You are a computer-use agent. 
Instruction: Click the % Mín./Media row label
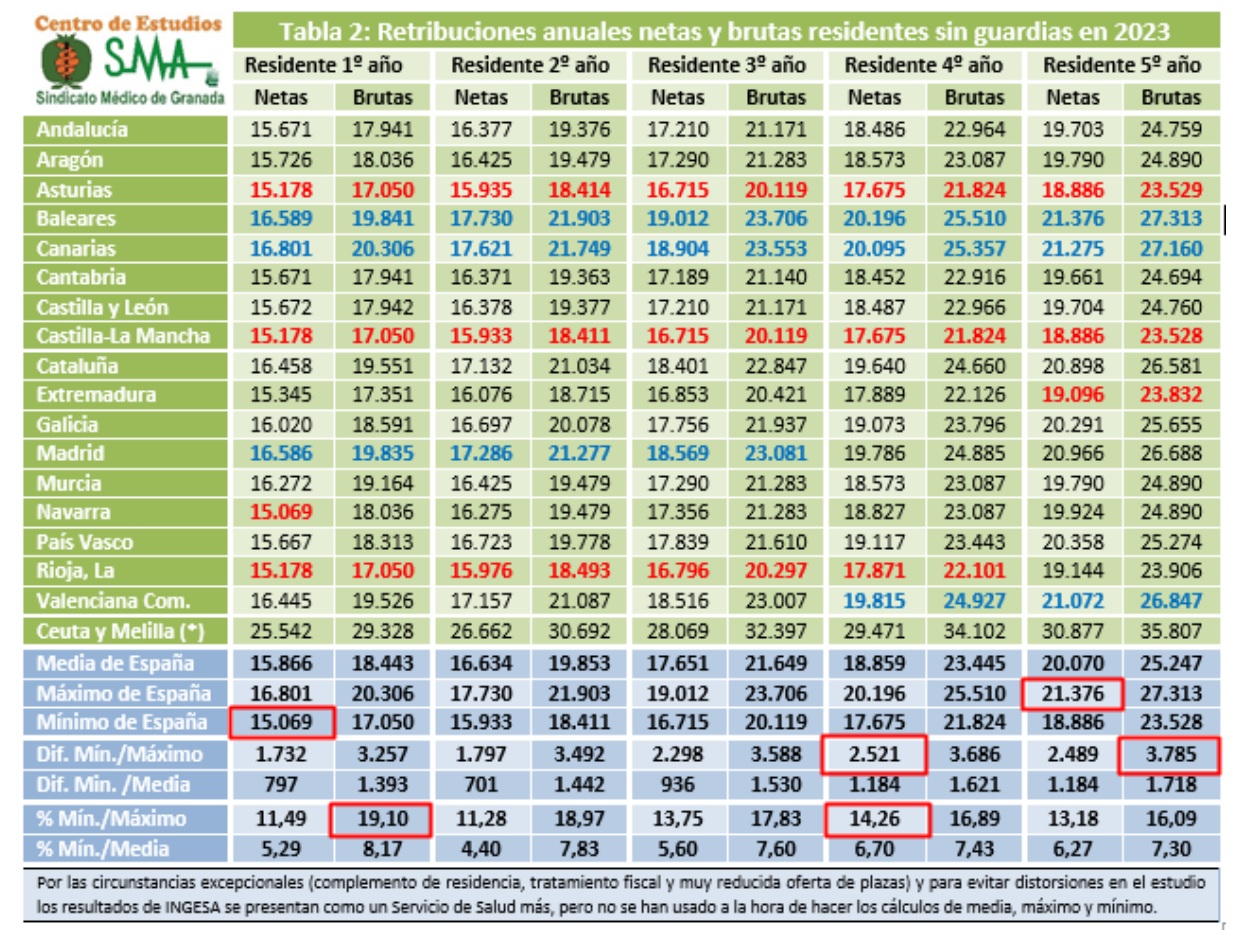click(101, 849)
